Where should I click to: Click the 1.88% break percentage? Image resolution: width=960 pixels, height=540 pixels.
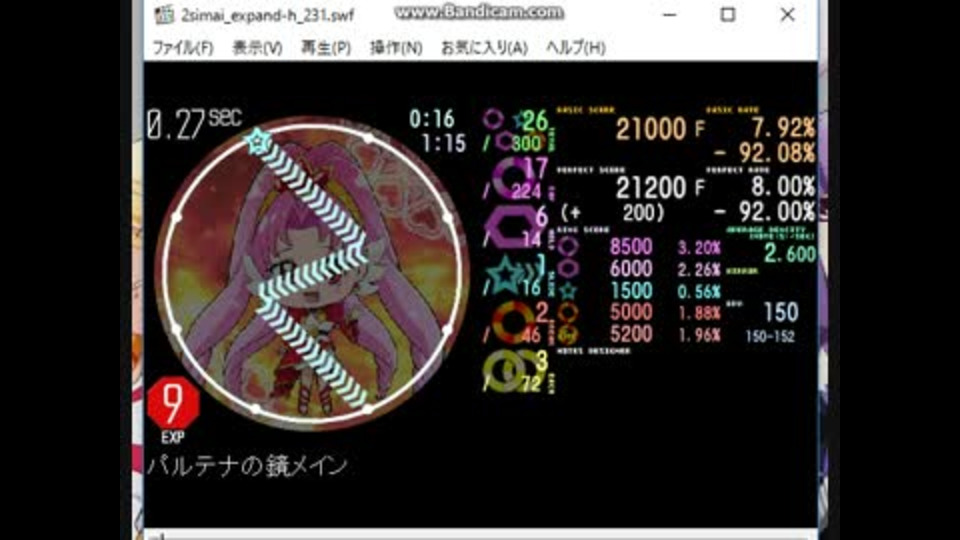pos(699,313)
